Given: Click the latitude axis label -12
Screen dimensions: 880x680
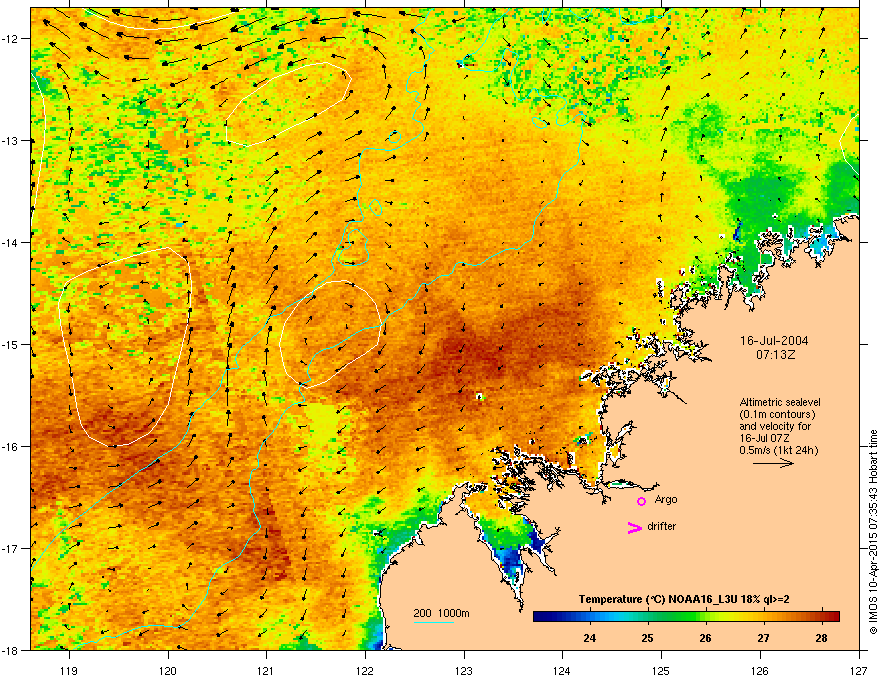Looking at the screenshot, I should (11, 39).
